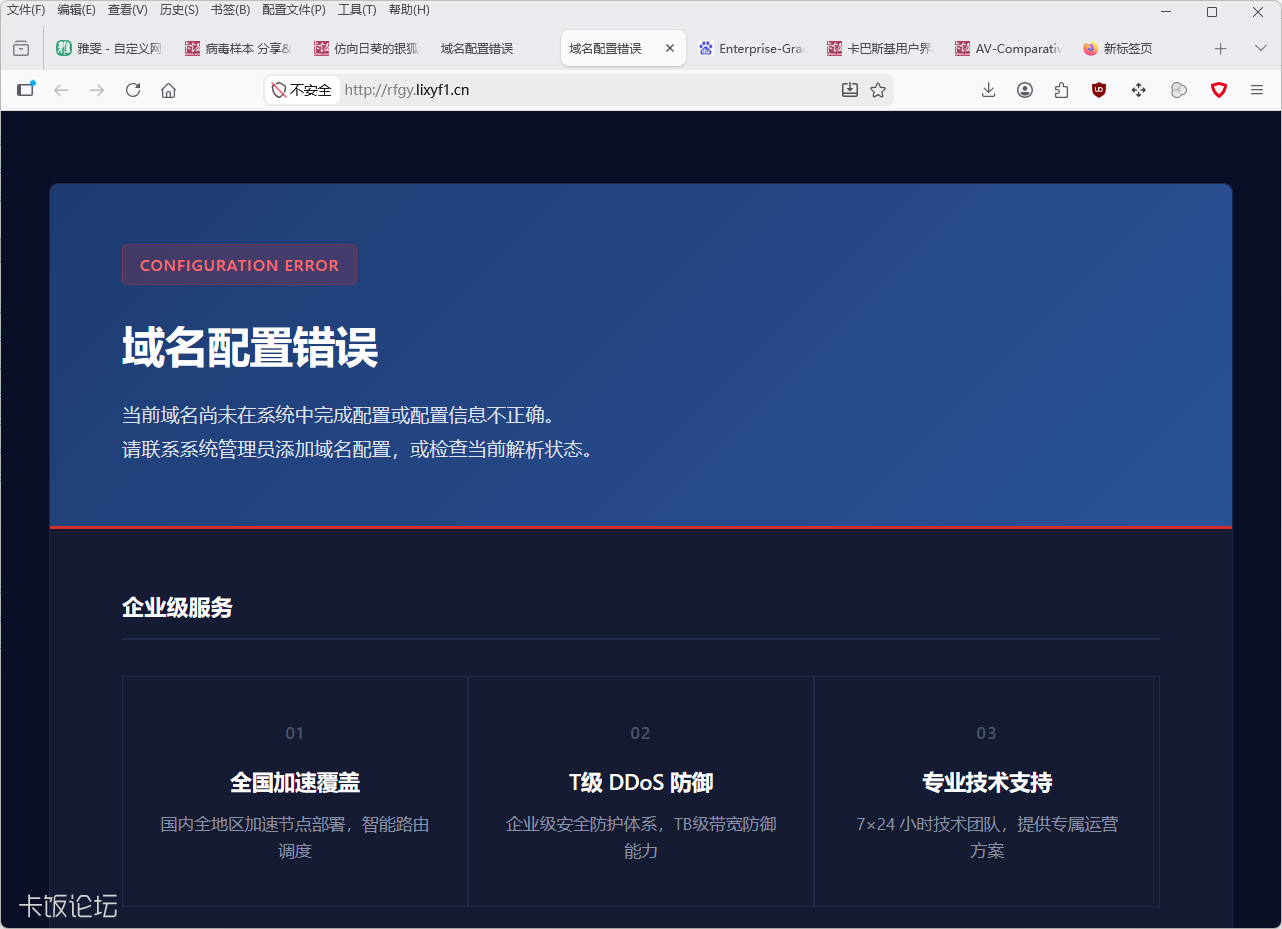The height and width of the screenshot is (929, 1282).
Task: Open the home page icon
Action: pos(169,90)
